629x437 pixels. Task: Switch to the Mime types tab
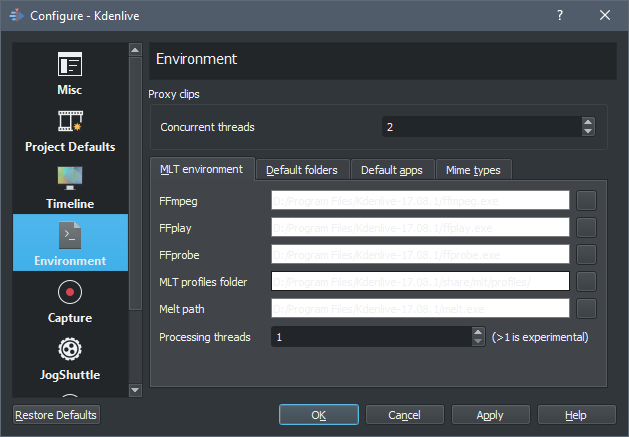coord(473,170)
